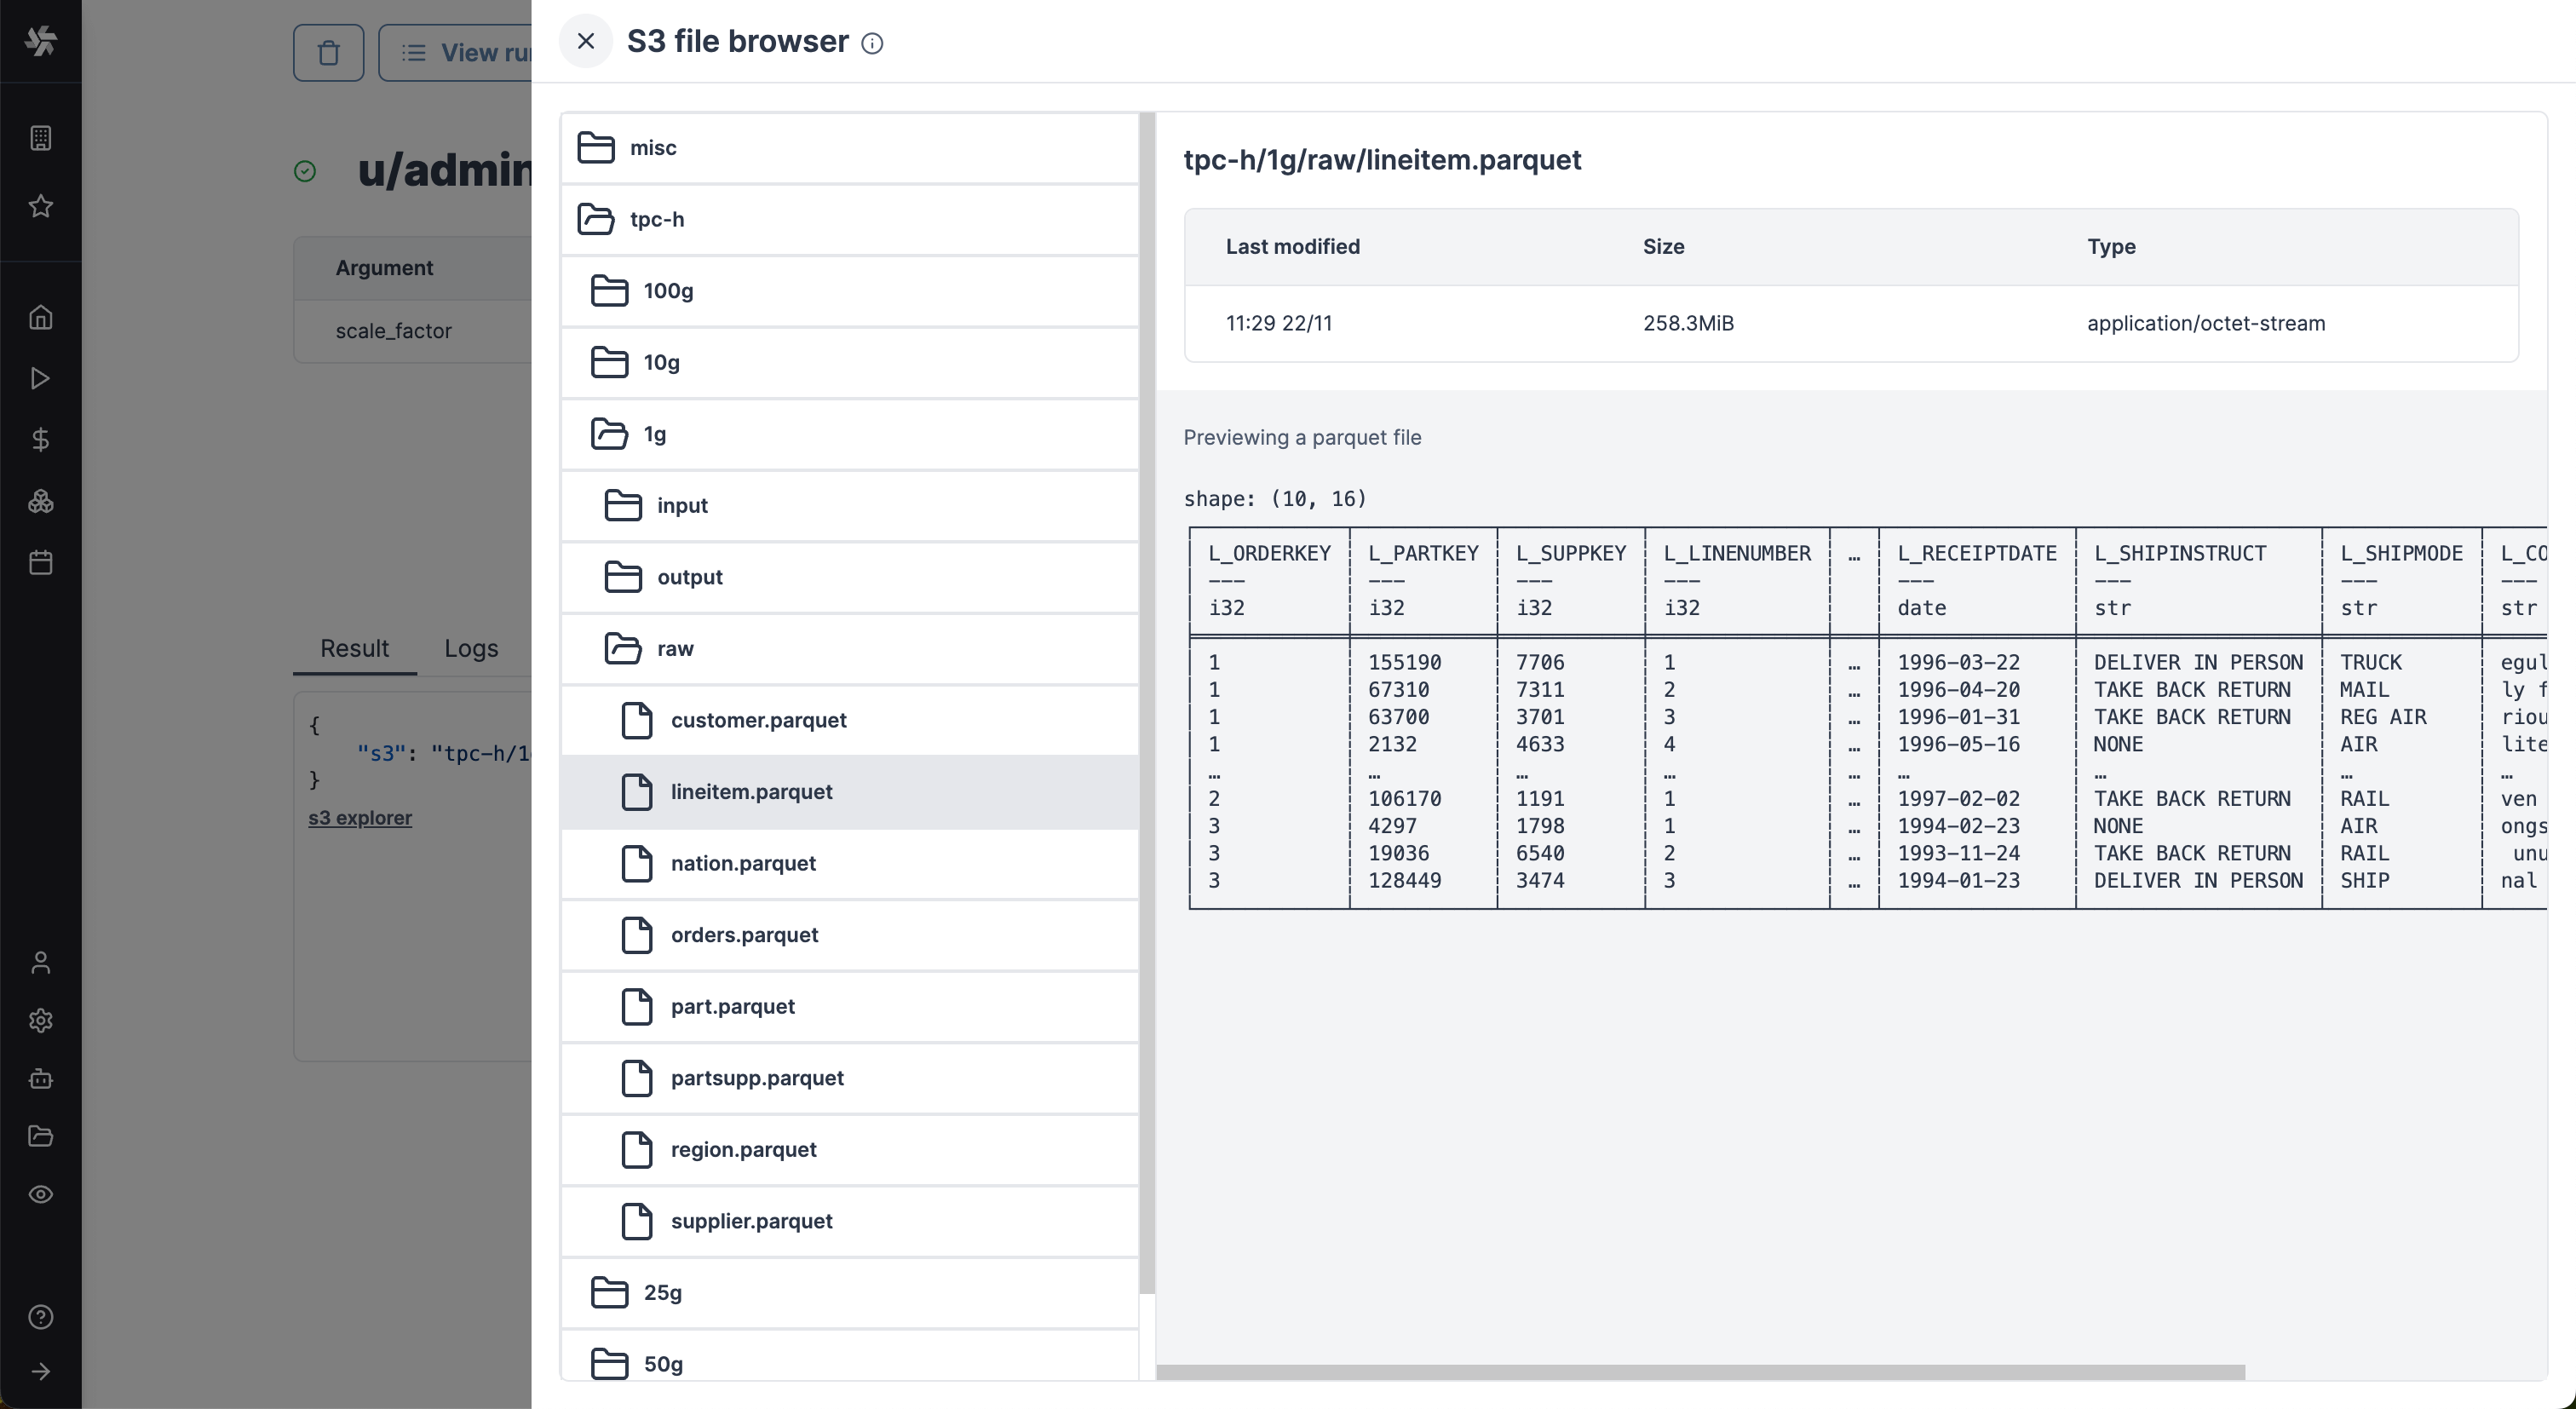
Task: Select the Result tab
Action: [x=354, y=649]
